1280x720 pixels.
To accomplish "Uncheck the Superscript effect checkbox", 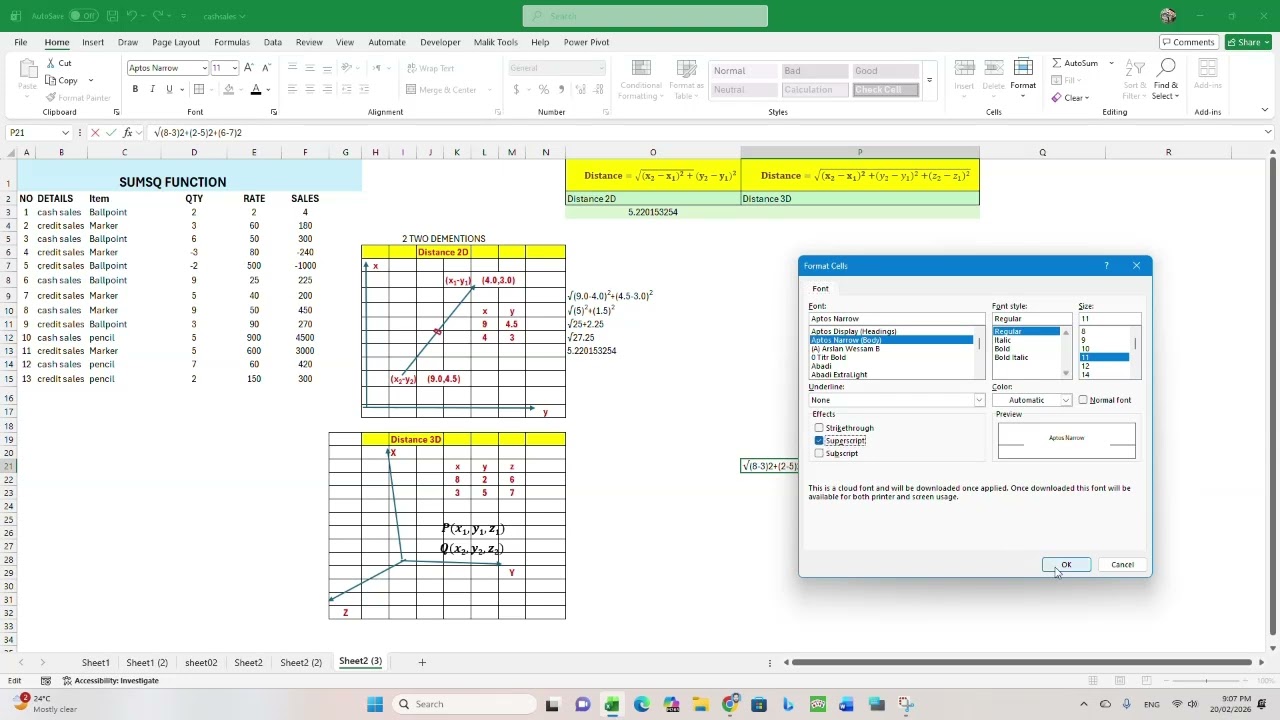I will (x=819, y=441).
